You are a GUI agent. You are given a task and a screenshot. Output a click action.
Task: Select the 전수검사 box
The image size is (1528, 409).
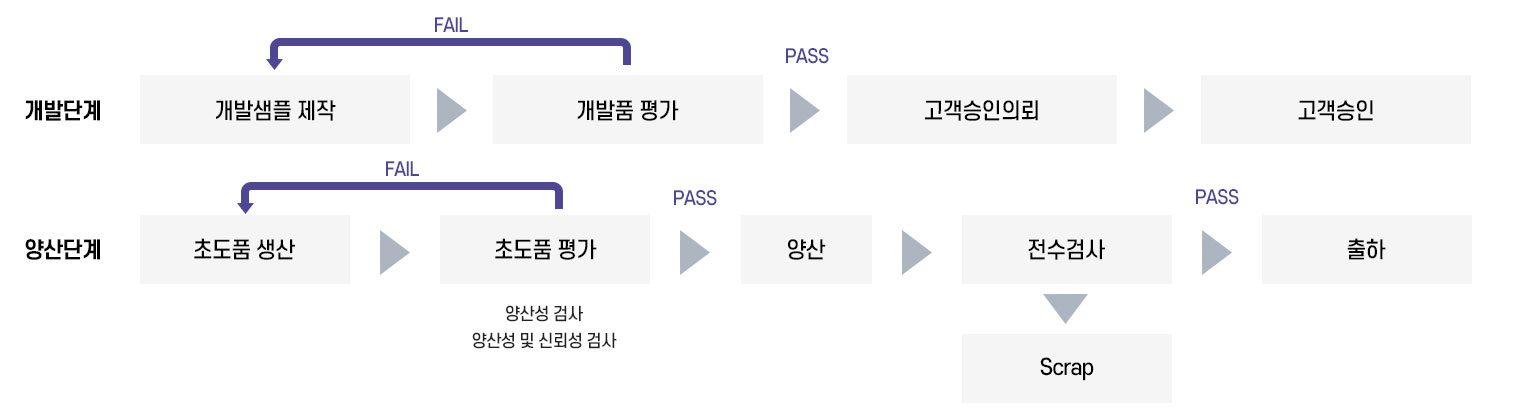1066,250
